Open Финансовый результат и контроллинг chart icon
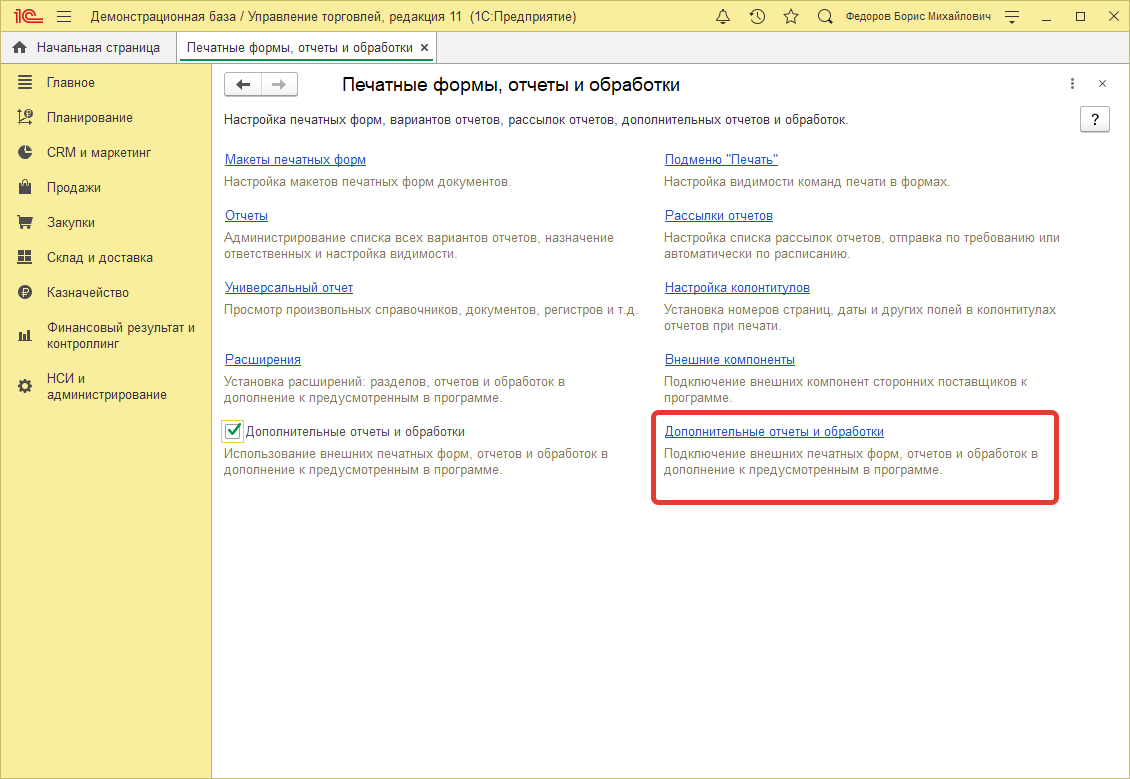The width and height of the screenshot is (1130, 779). point(25,335)
